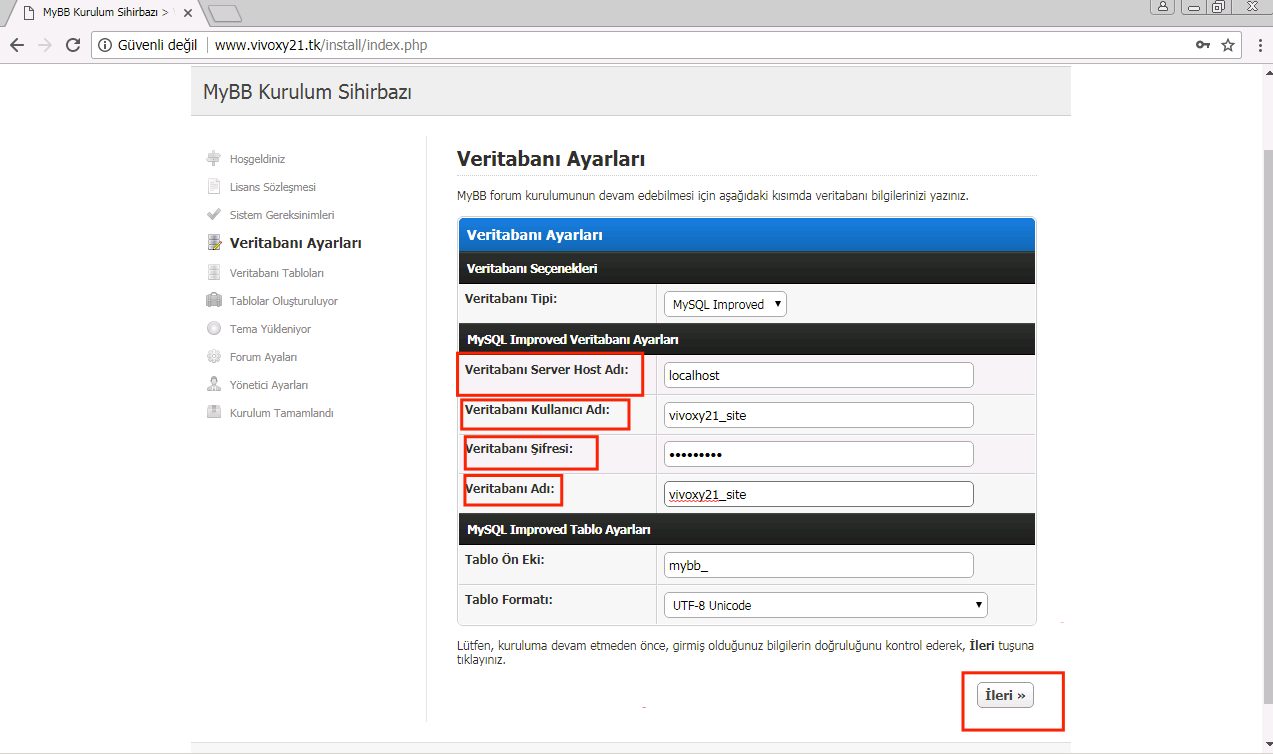
Task: Click the Veritabanı Adı input field
Action: click(819, 494)
